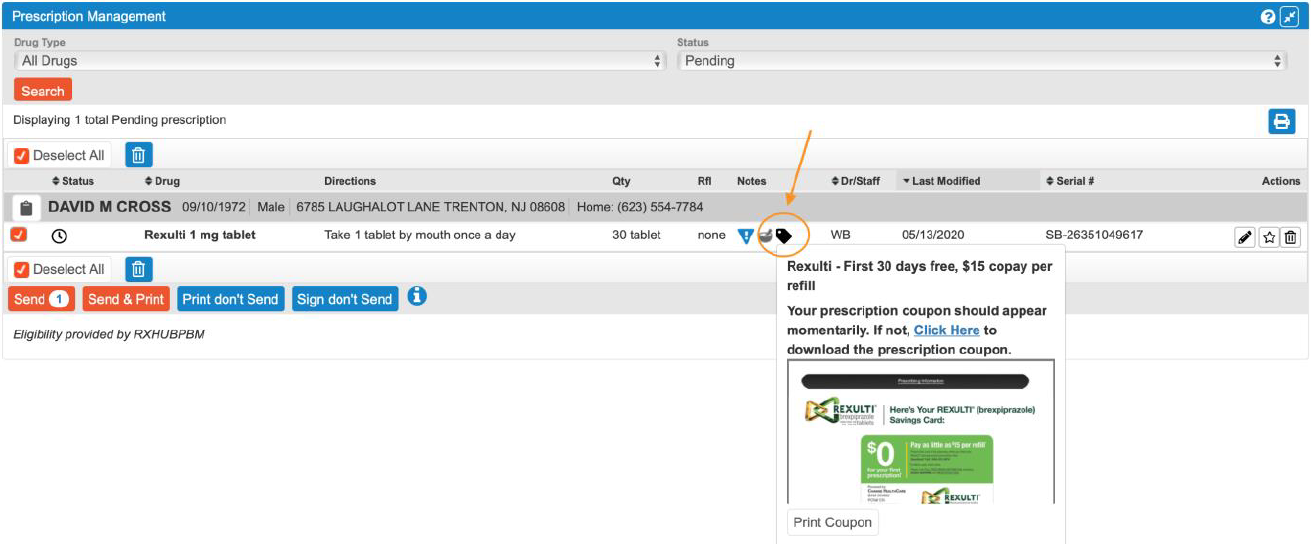Sort by Dr/Staff column header
Screen dimensions: 1311x551
click(856, 181)
